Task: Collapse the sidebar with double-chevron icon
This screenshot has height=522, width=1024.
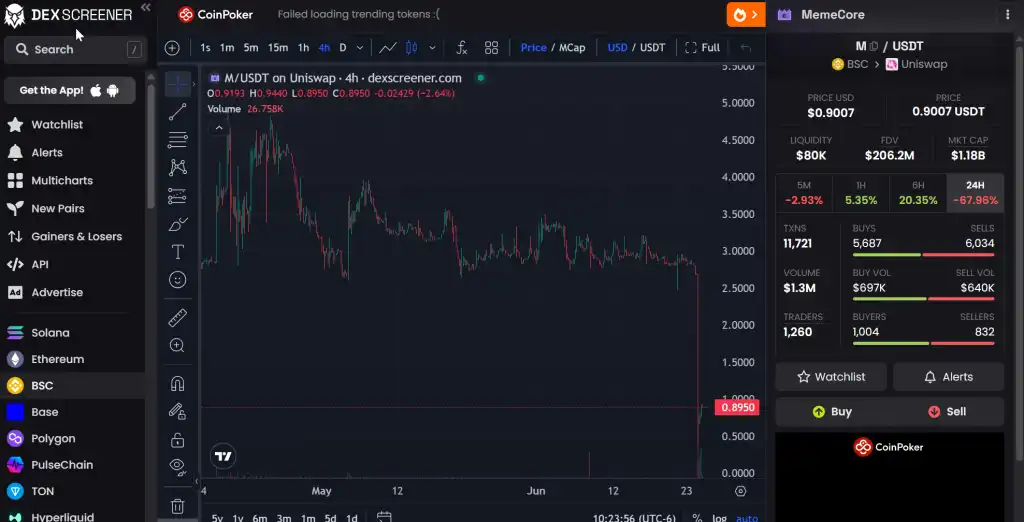Action: click(x=146, y=7)
